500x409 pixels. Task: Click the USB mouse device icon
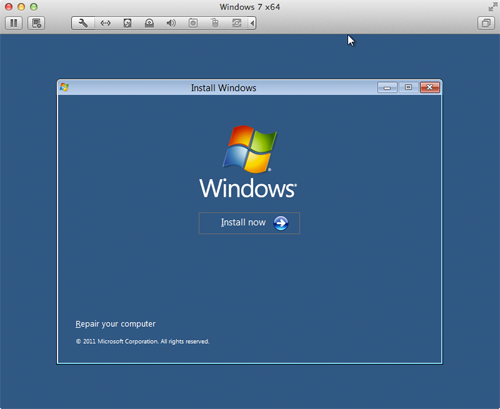click(x=215, y=23)
